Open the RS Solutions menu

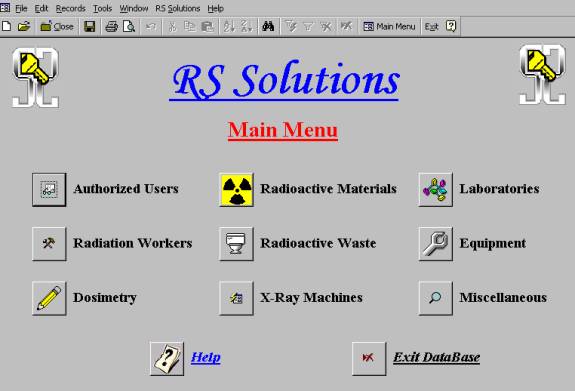[178, 8]
